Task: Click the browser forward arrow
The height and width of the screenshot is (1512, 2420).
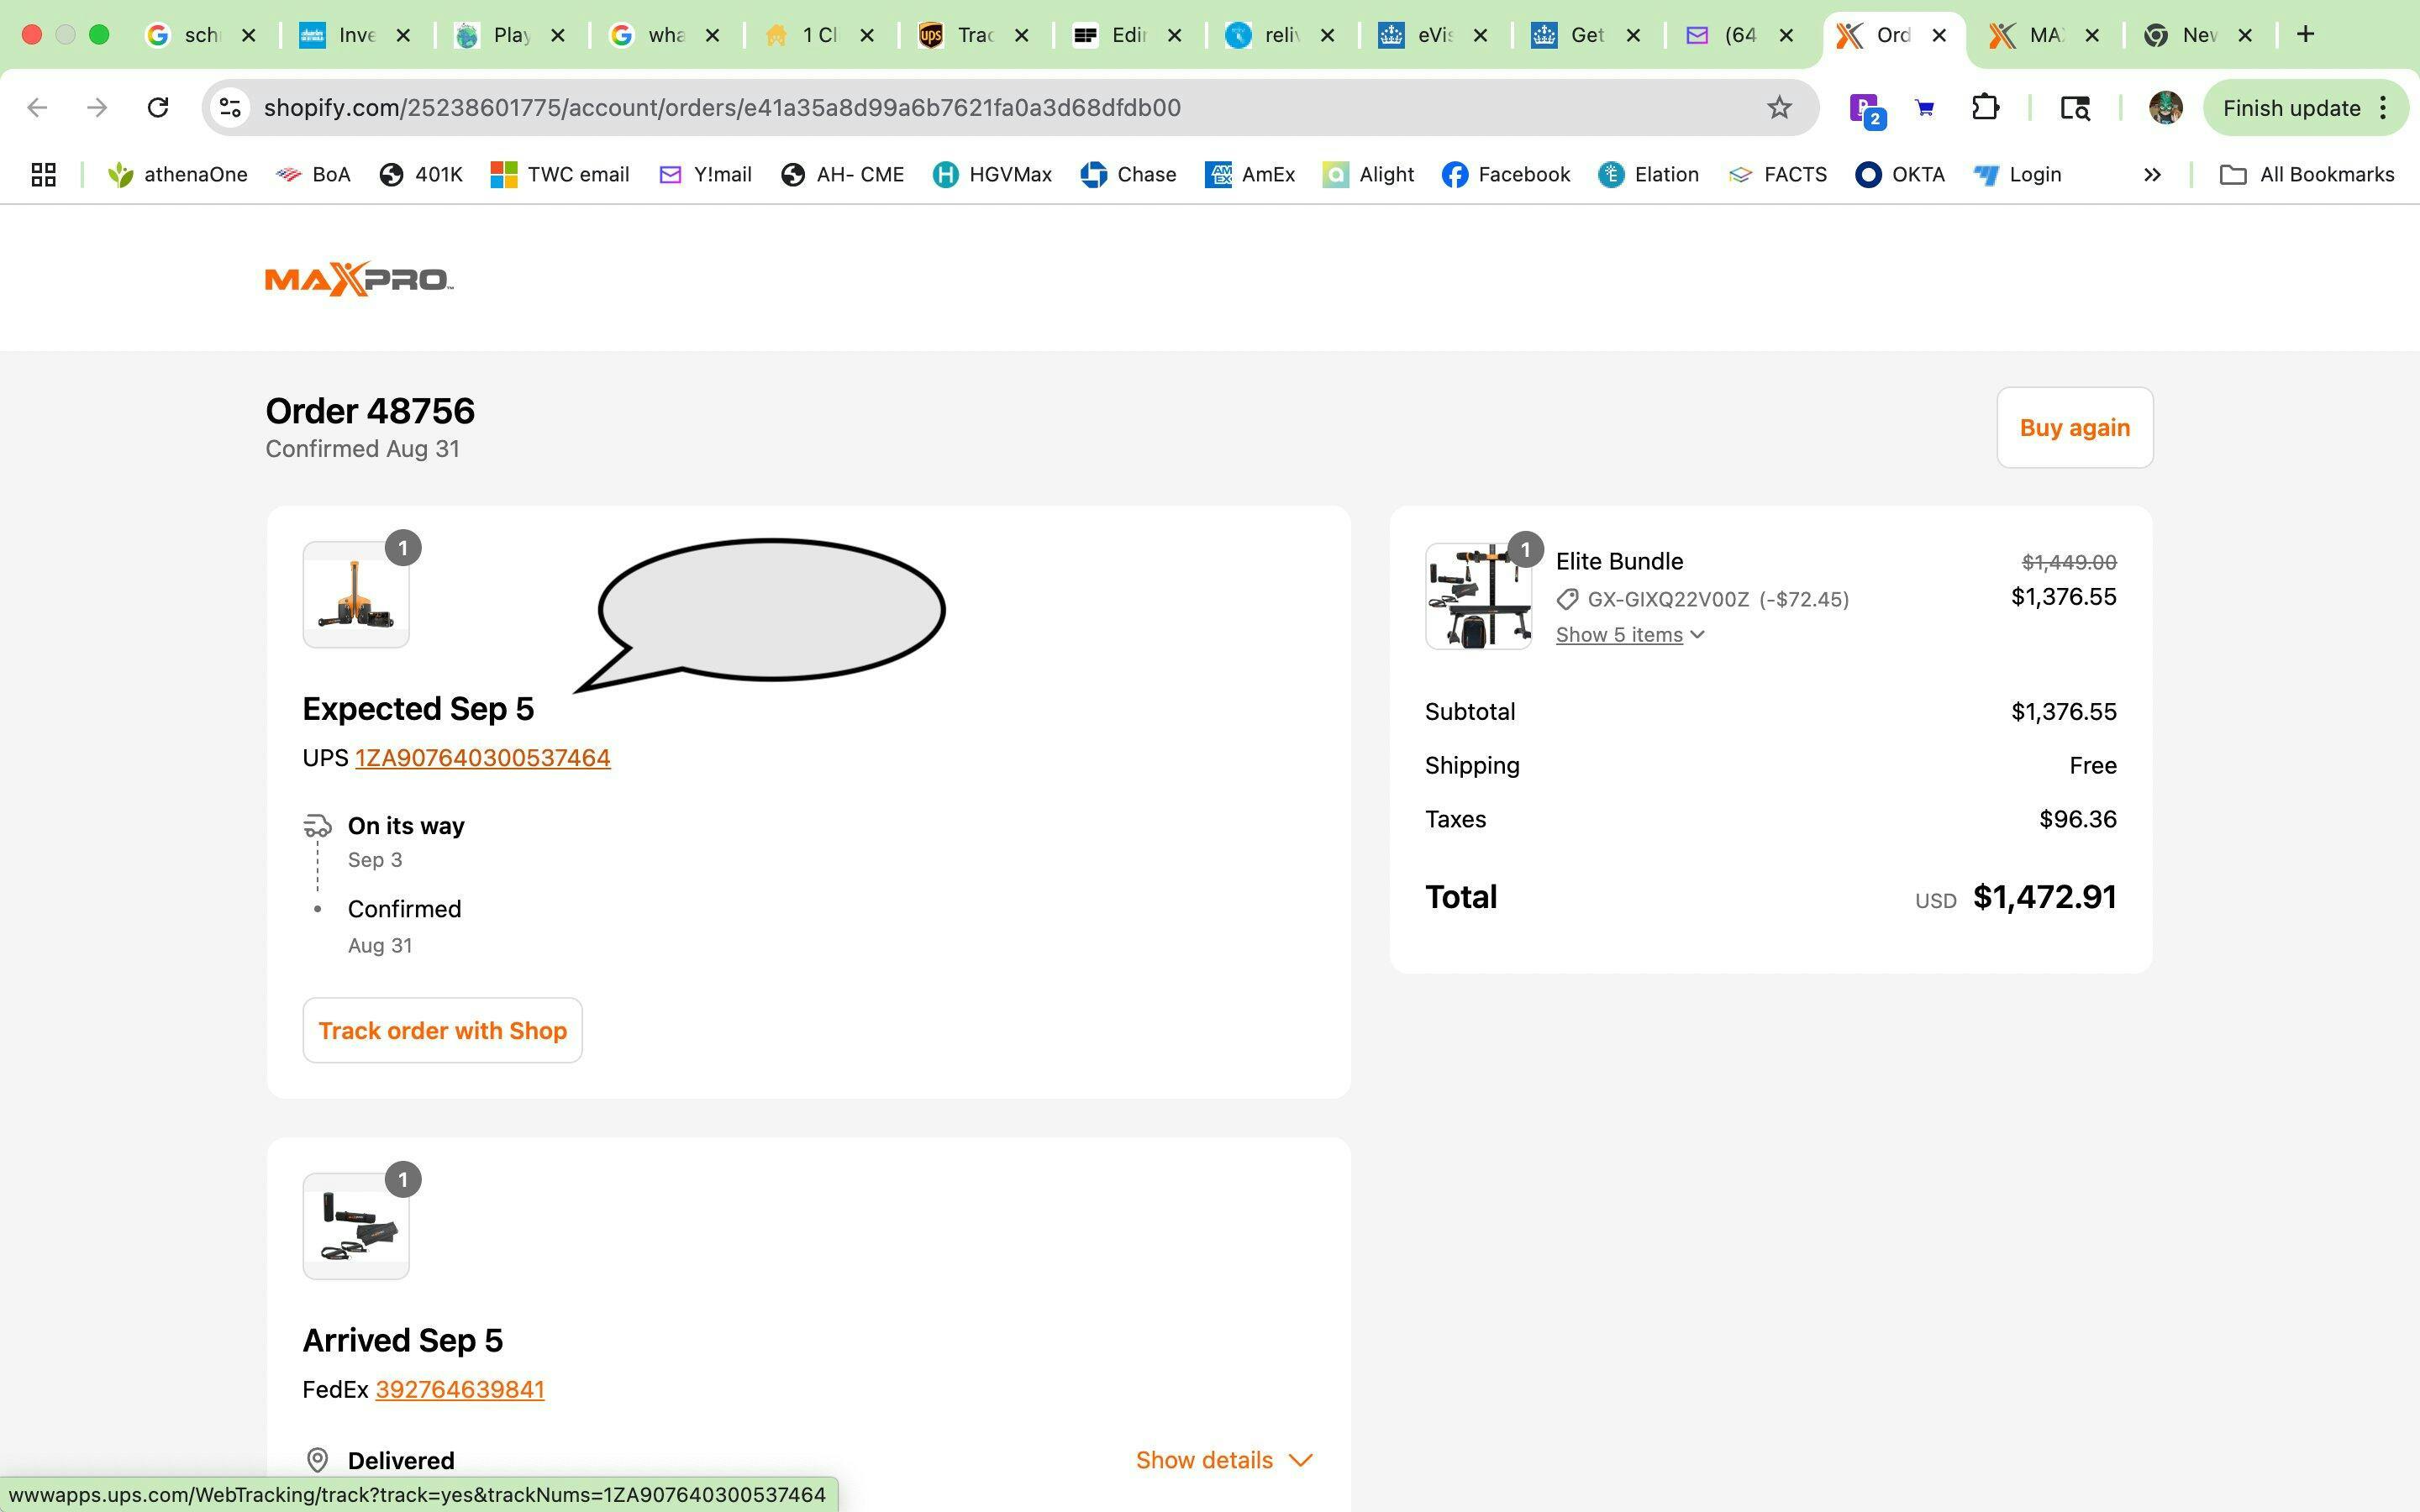Action: [x=97, y=108]
